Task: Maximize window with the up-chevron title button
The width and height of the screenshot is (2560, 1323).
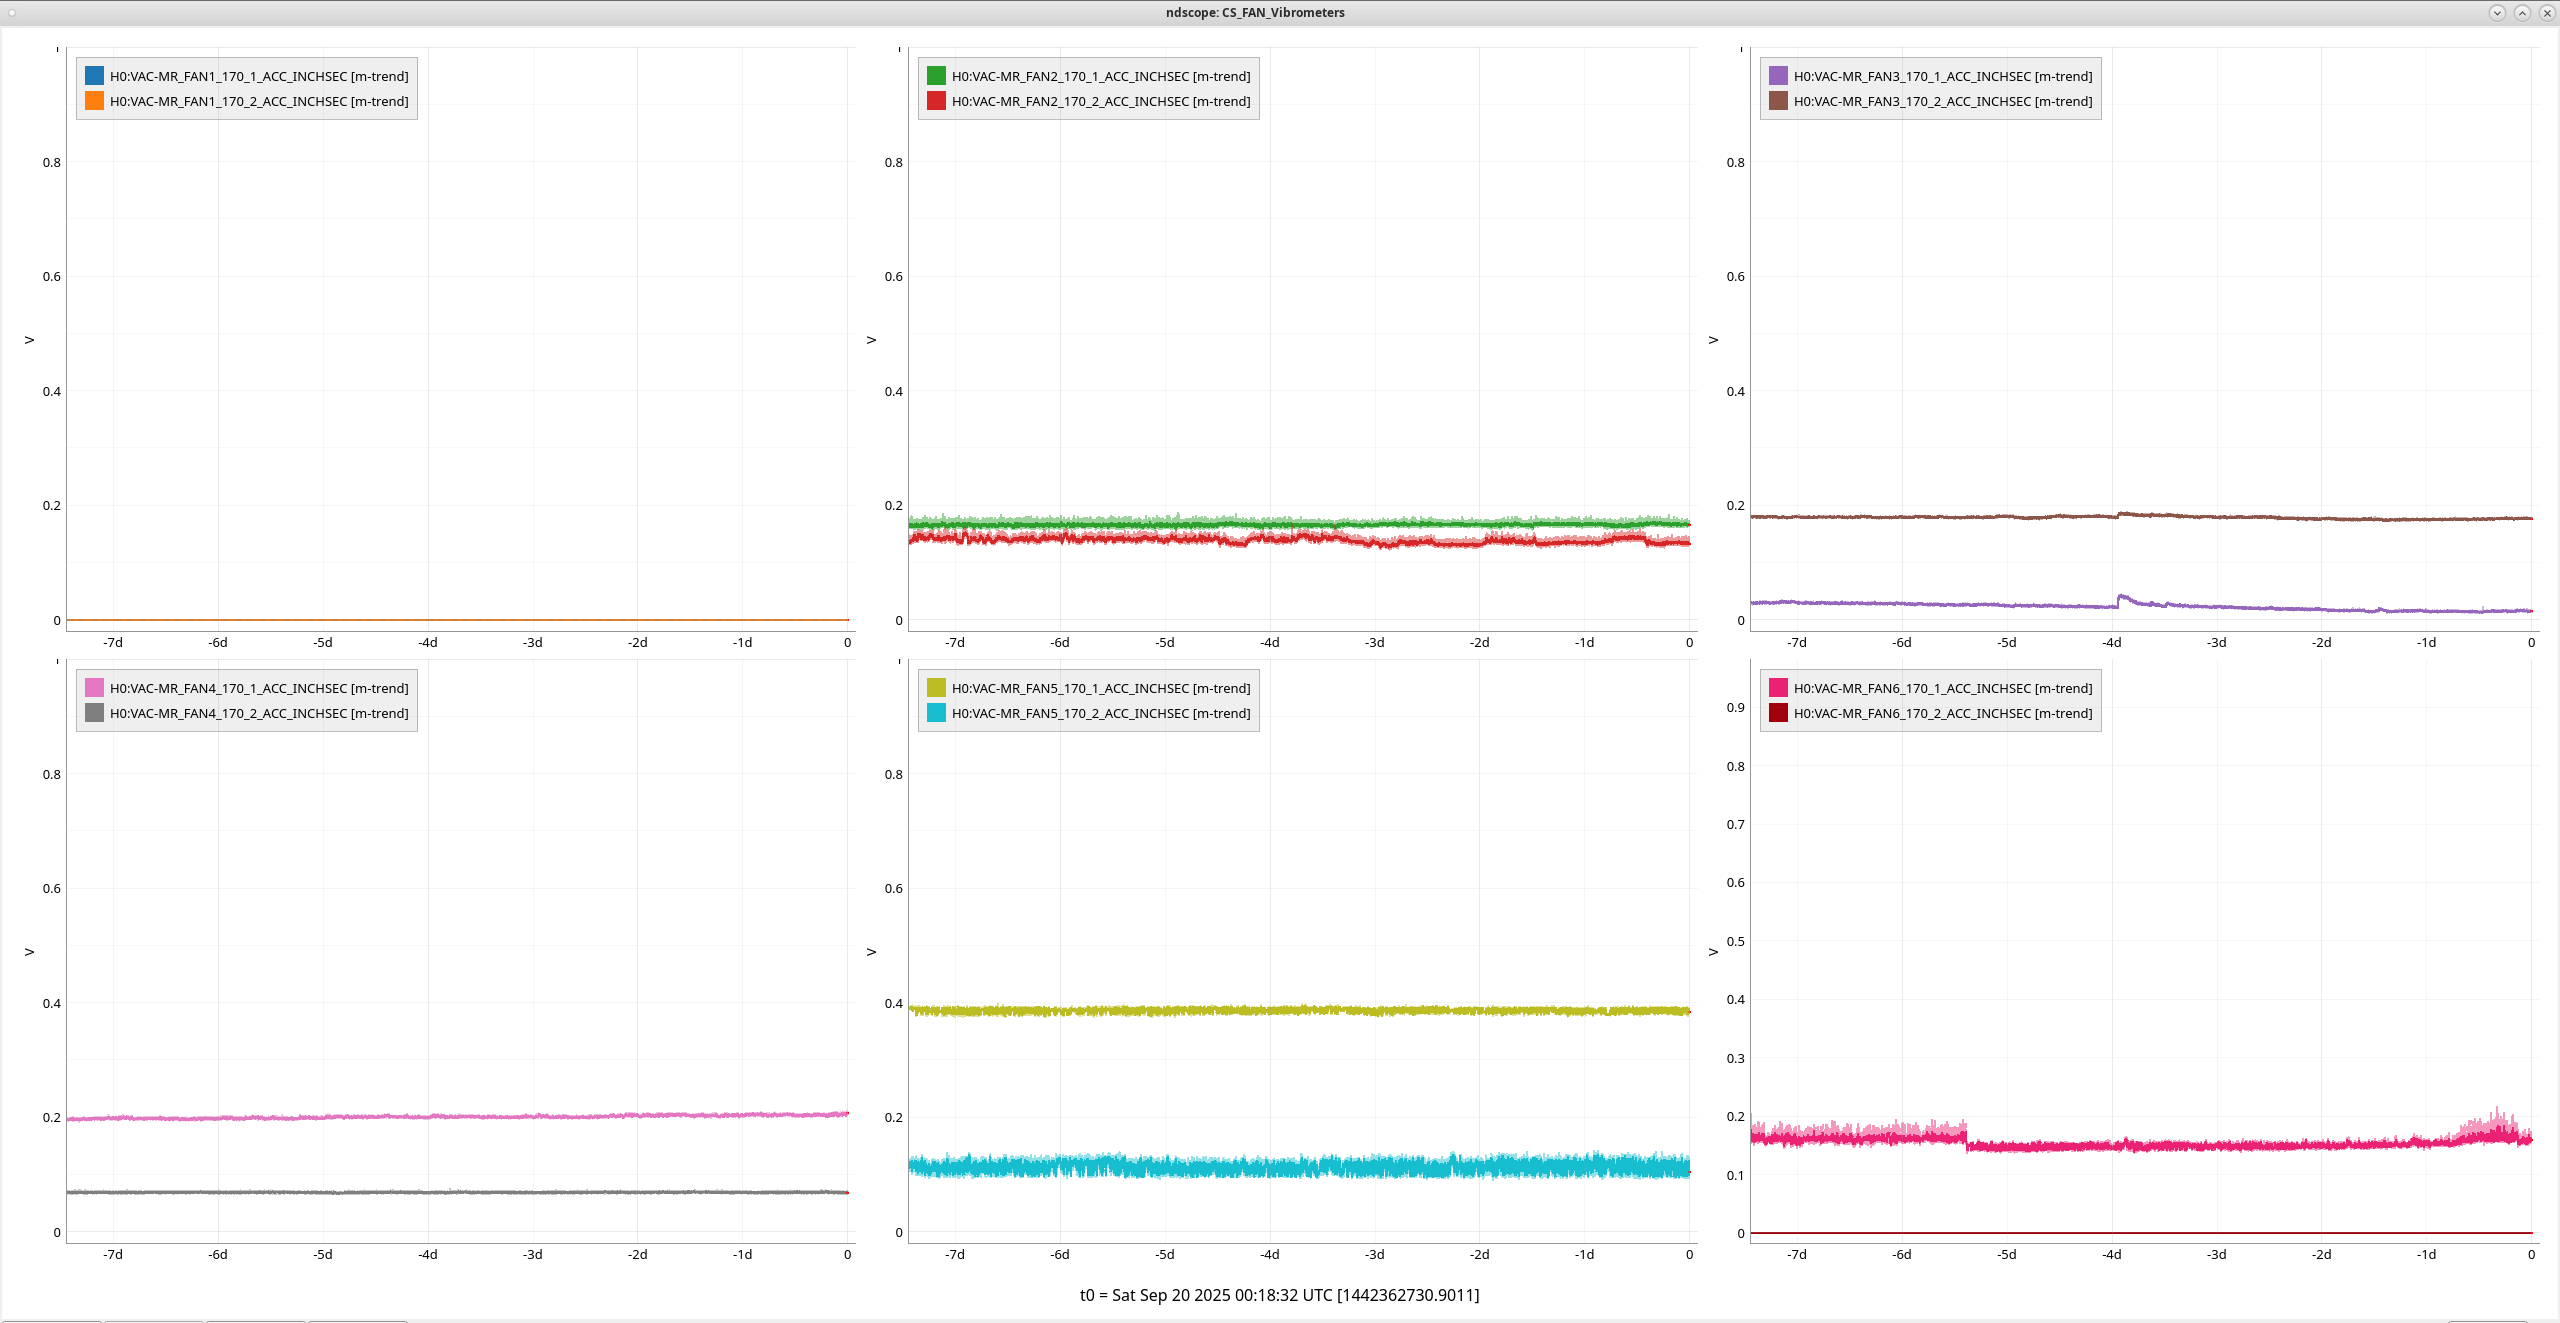Action: 2522,13
